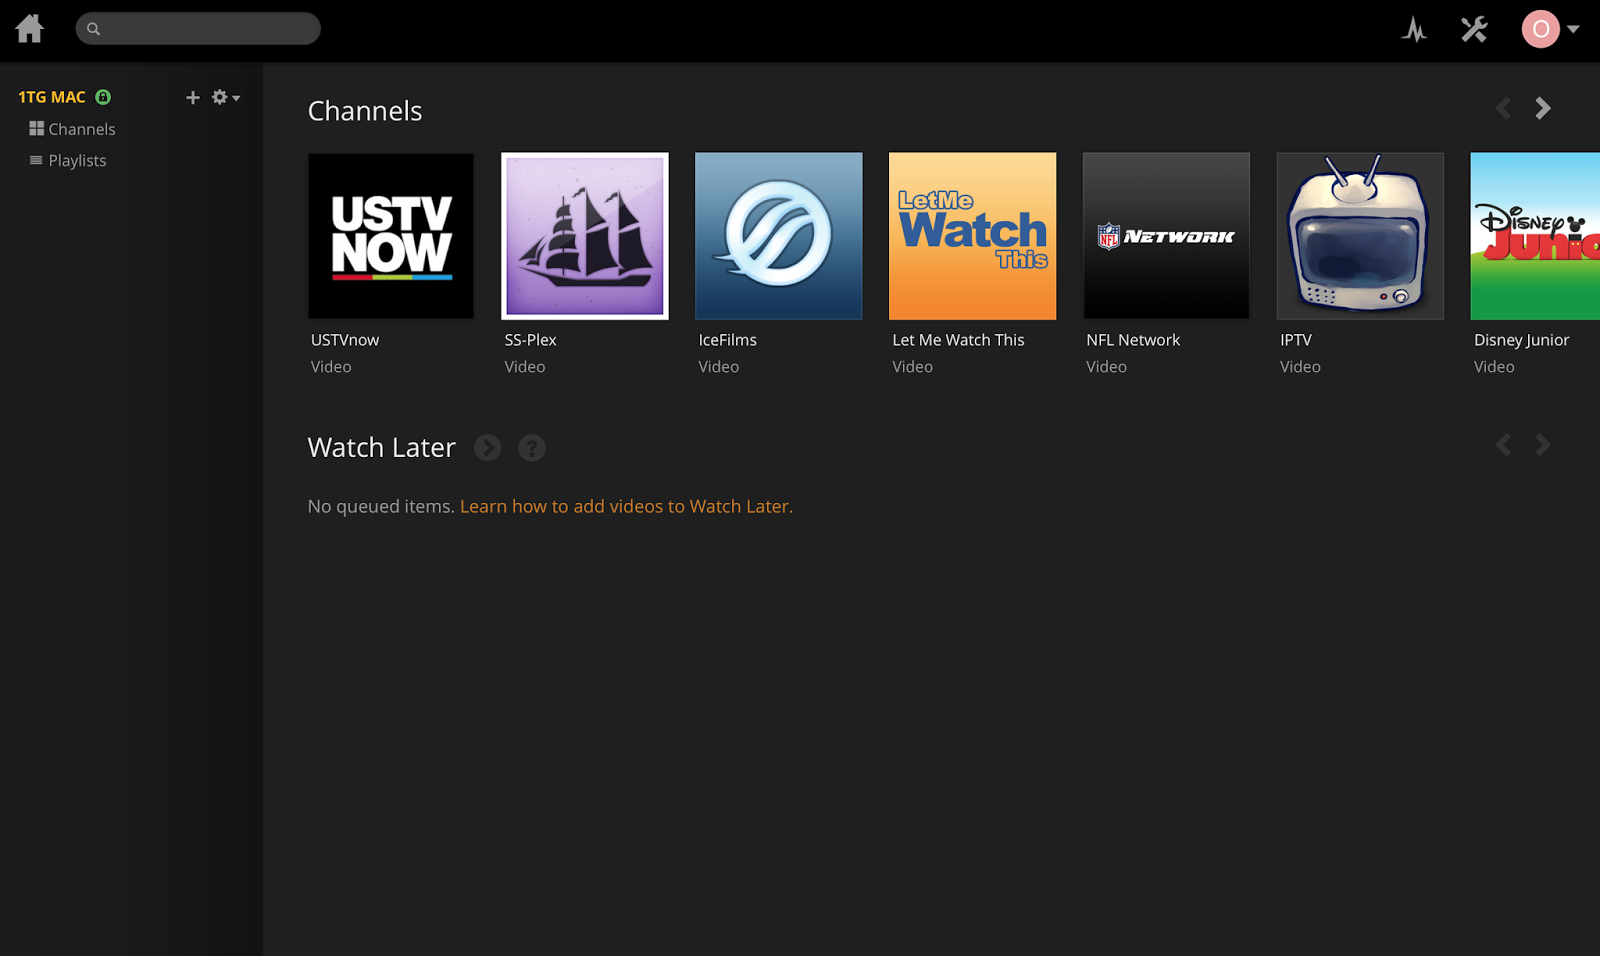The image size is (1600, 956).
Task: Click the Watch Later circled arrow icon
Action: [x=488, y=448]
